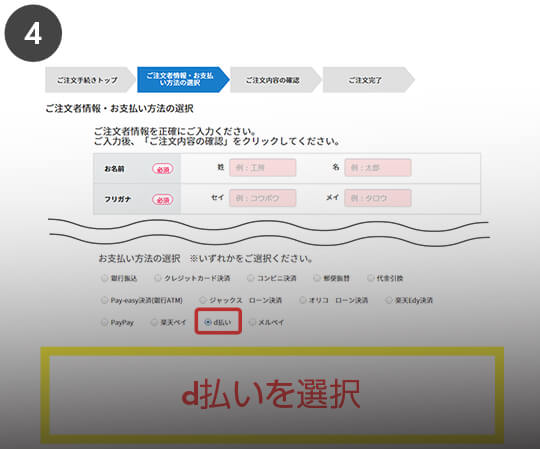The height and width of the screenshot is (449, 540).
Task: Focus the メイ furigana input field
Action: tap(378, 198)
